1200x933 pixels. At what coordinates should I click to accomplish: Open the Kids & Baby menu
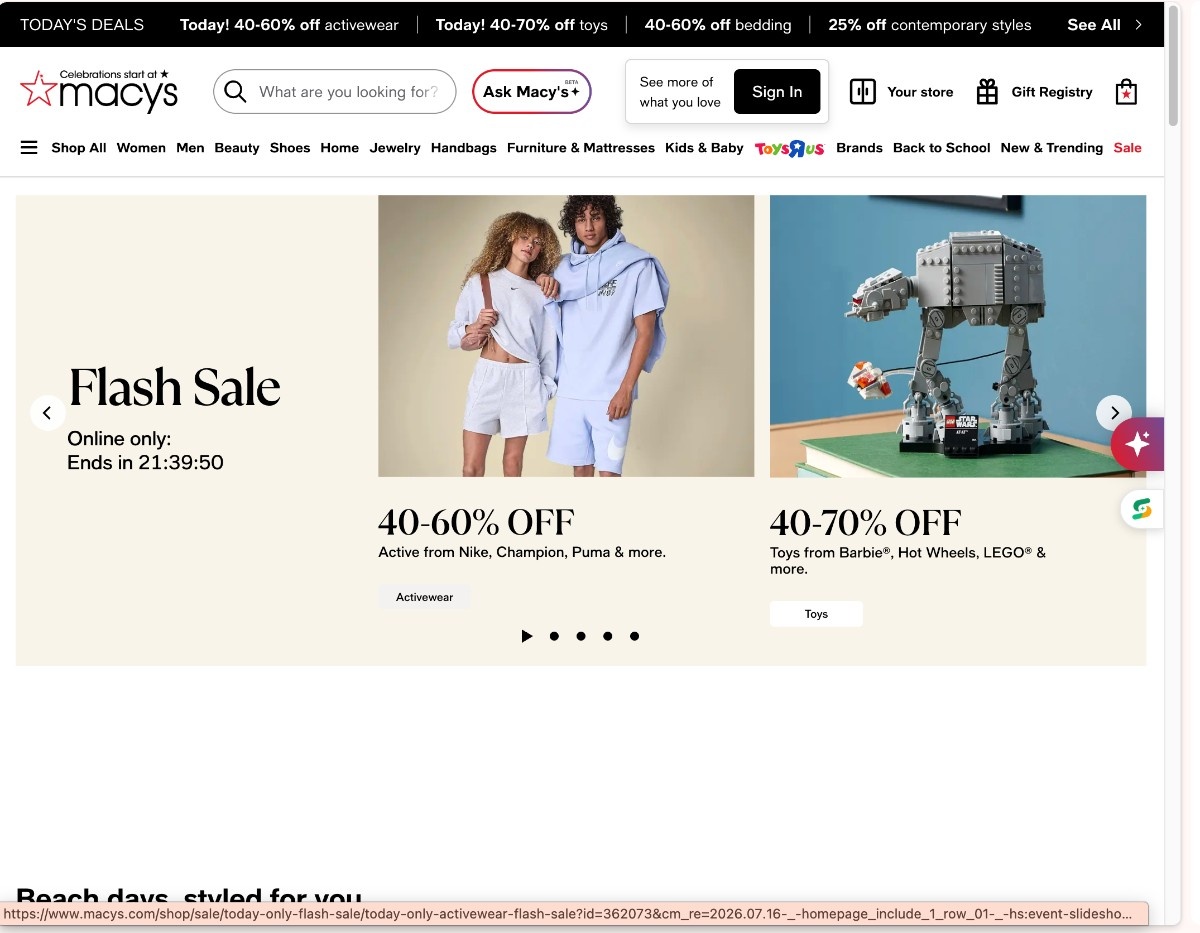tap(704, 148)
